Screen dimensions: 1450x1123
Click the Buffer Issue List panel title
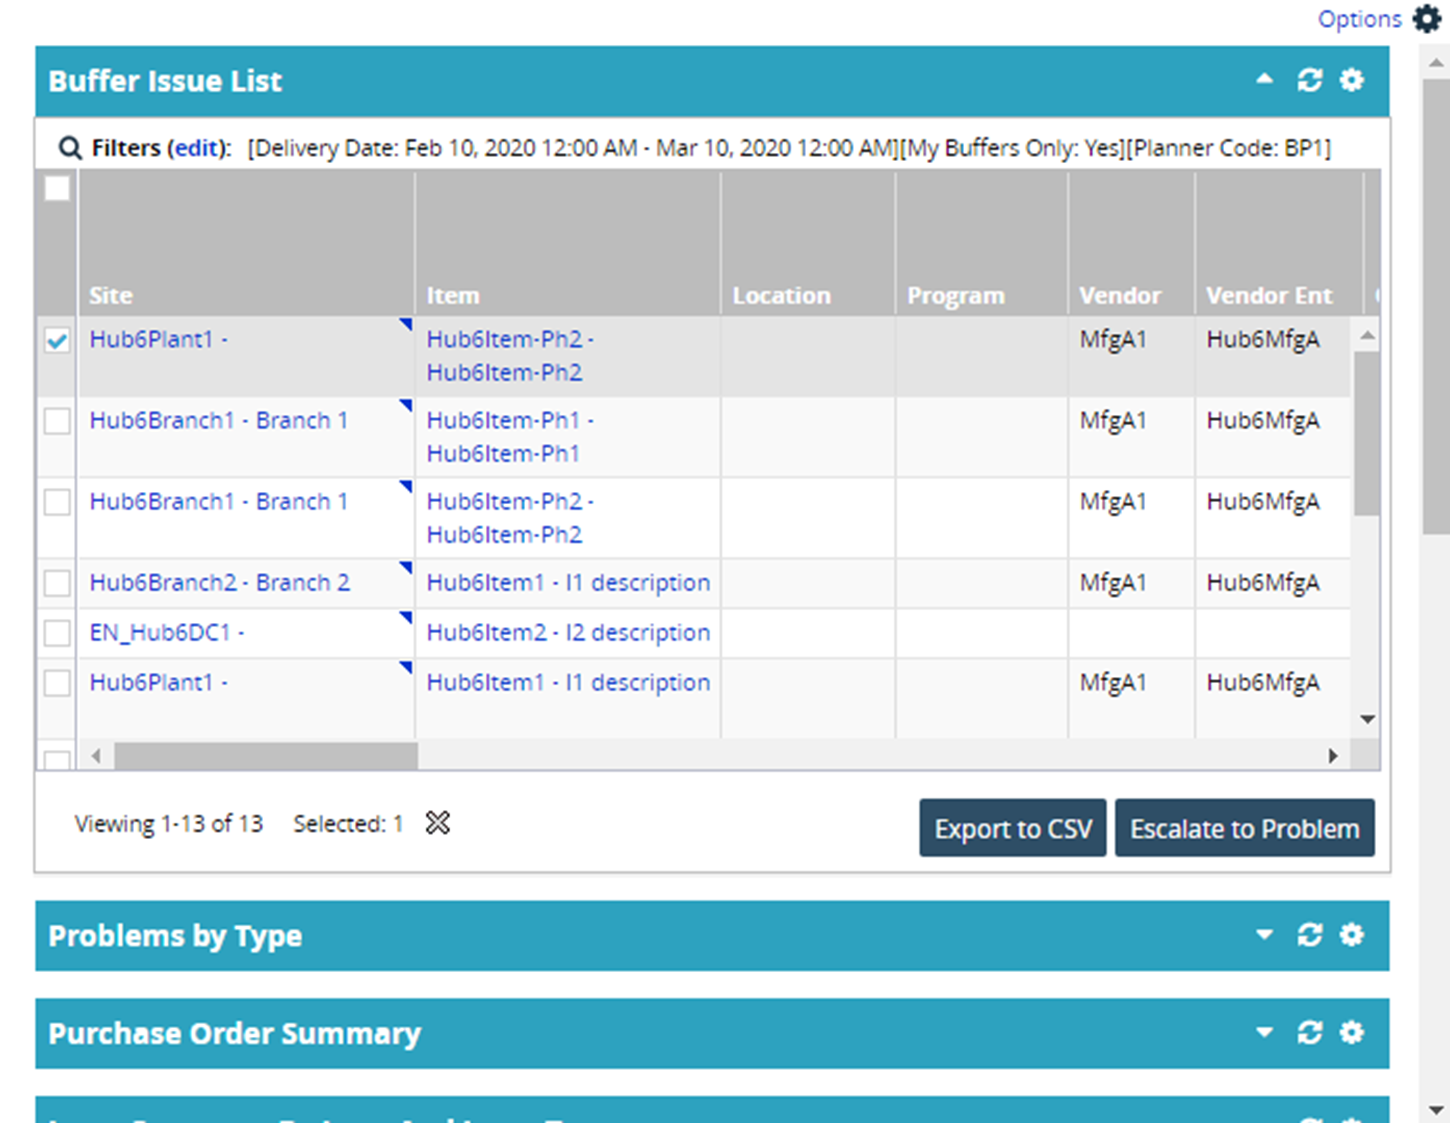coord(165,81)
